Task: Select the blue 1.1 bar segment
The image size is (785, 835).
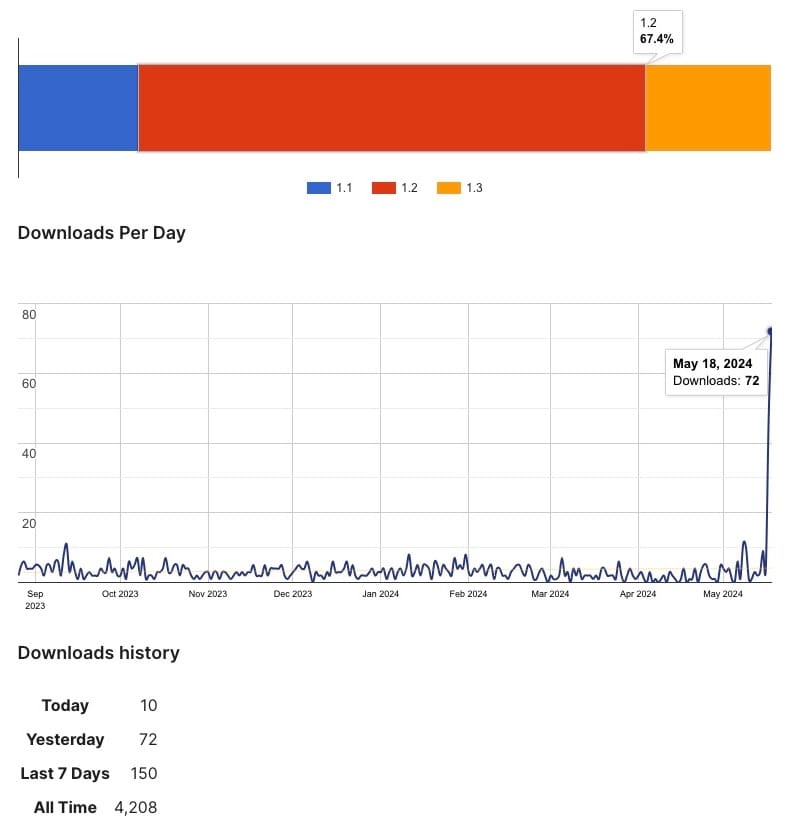Action: [x=78, y=108]
